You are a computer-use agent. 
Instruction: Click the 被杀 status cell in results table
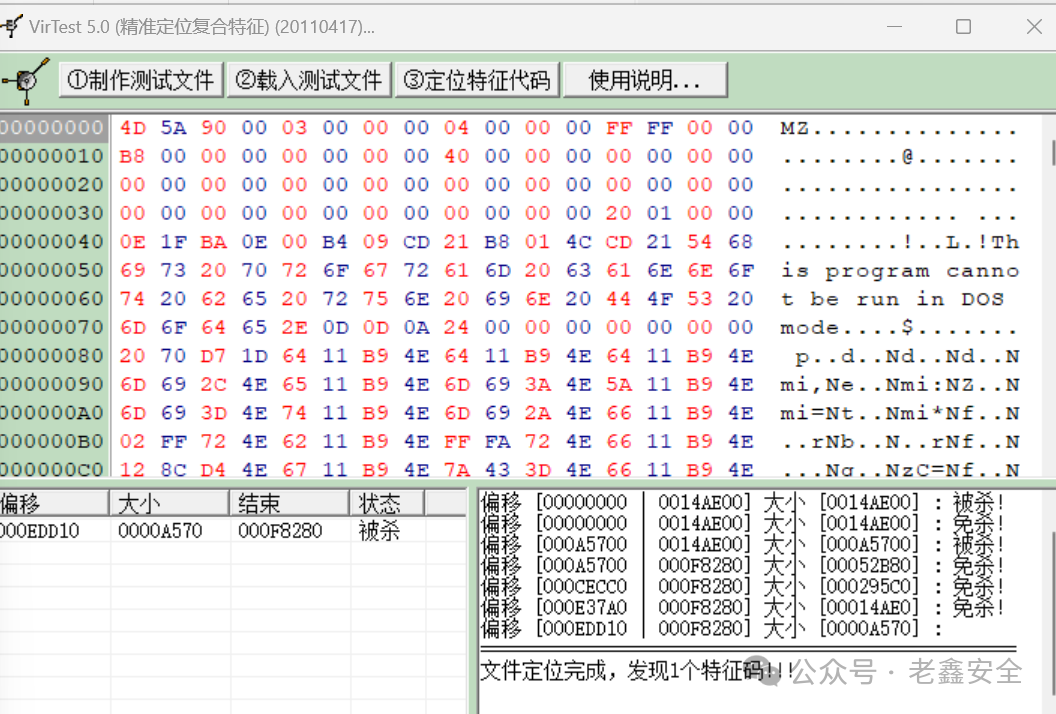pos(379,531)
